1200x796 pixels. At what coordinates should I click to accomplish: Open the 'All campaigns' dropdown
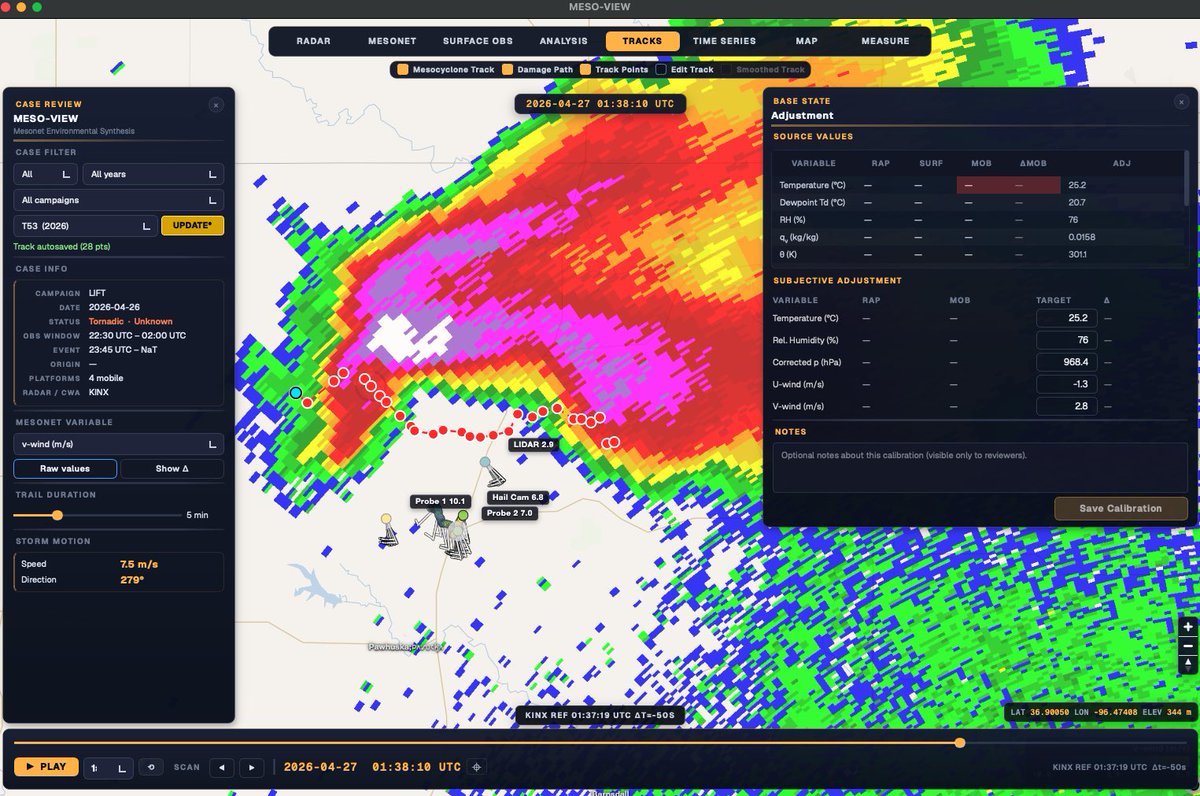click(x=118, y=200)
